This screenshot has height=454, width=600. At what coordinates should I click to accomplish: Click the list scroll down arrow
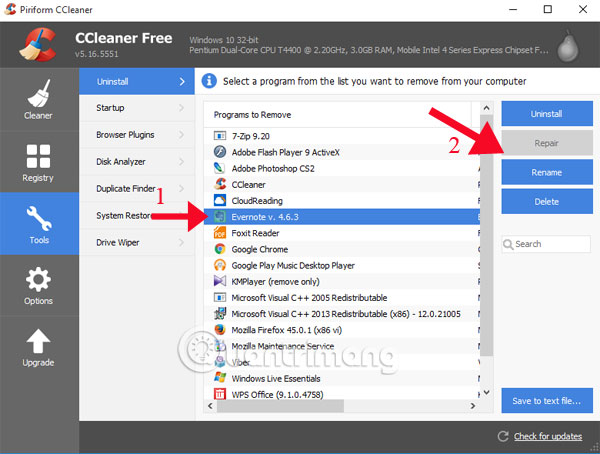pyautogui.click(x=486, y=392)
